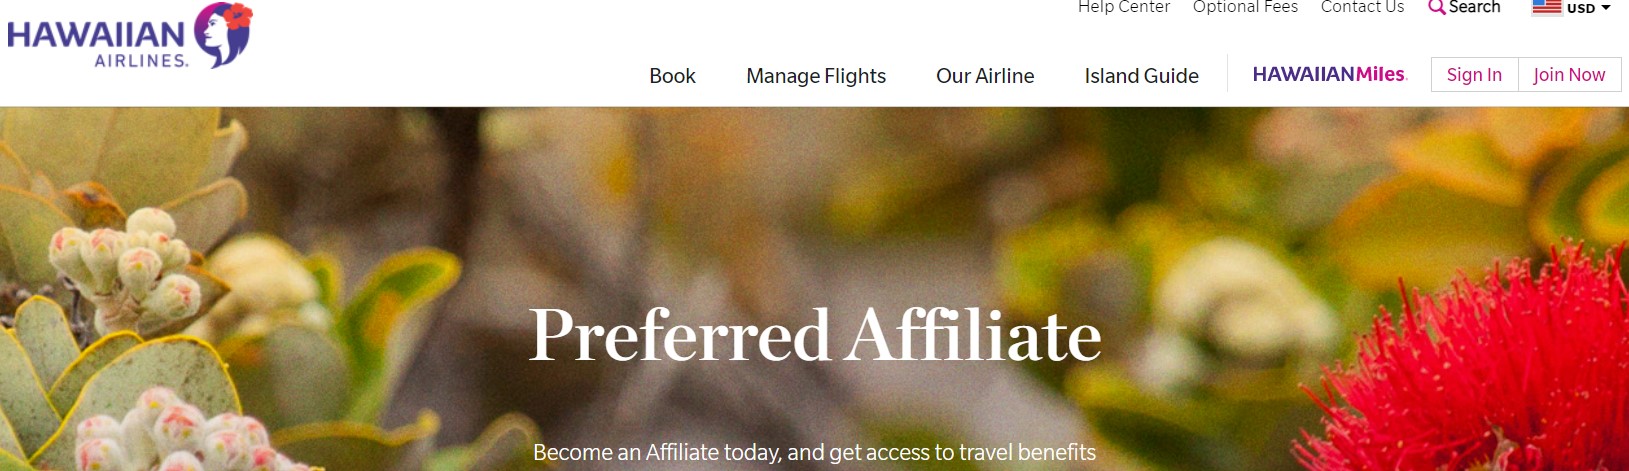Open the Island Guide menu
Image resolution: width=1629 pixels, height=471 pixels.
pos(1141,76)
